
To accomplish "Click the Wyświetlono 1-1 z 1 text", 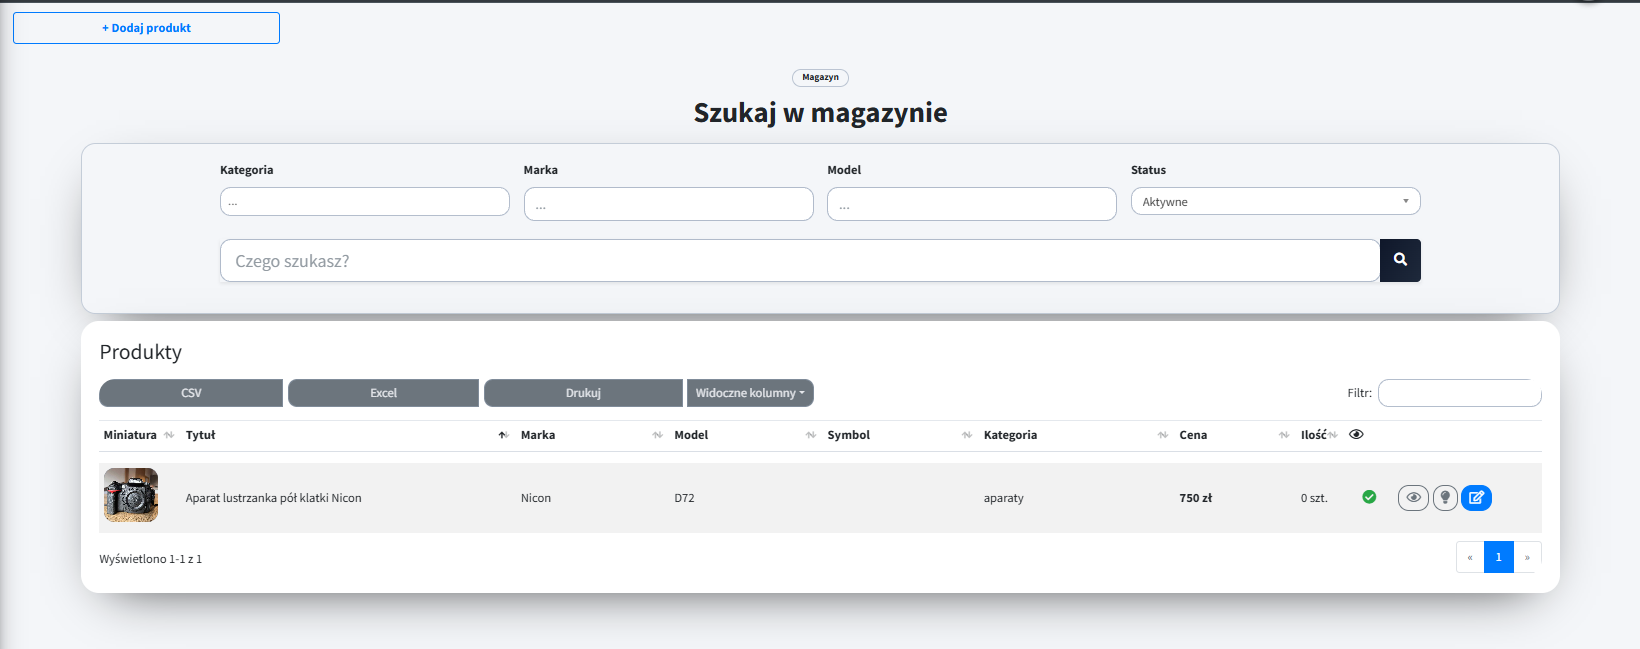I will (x=150, y=559).
